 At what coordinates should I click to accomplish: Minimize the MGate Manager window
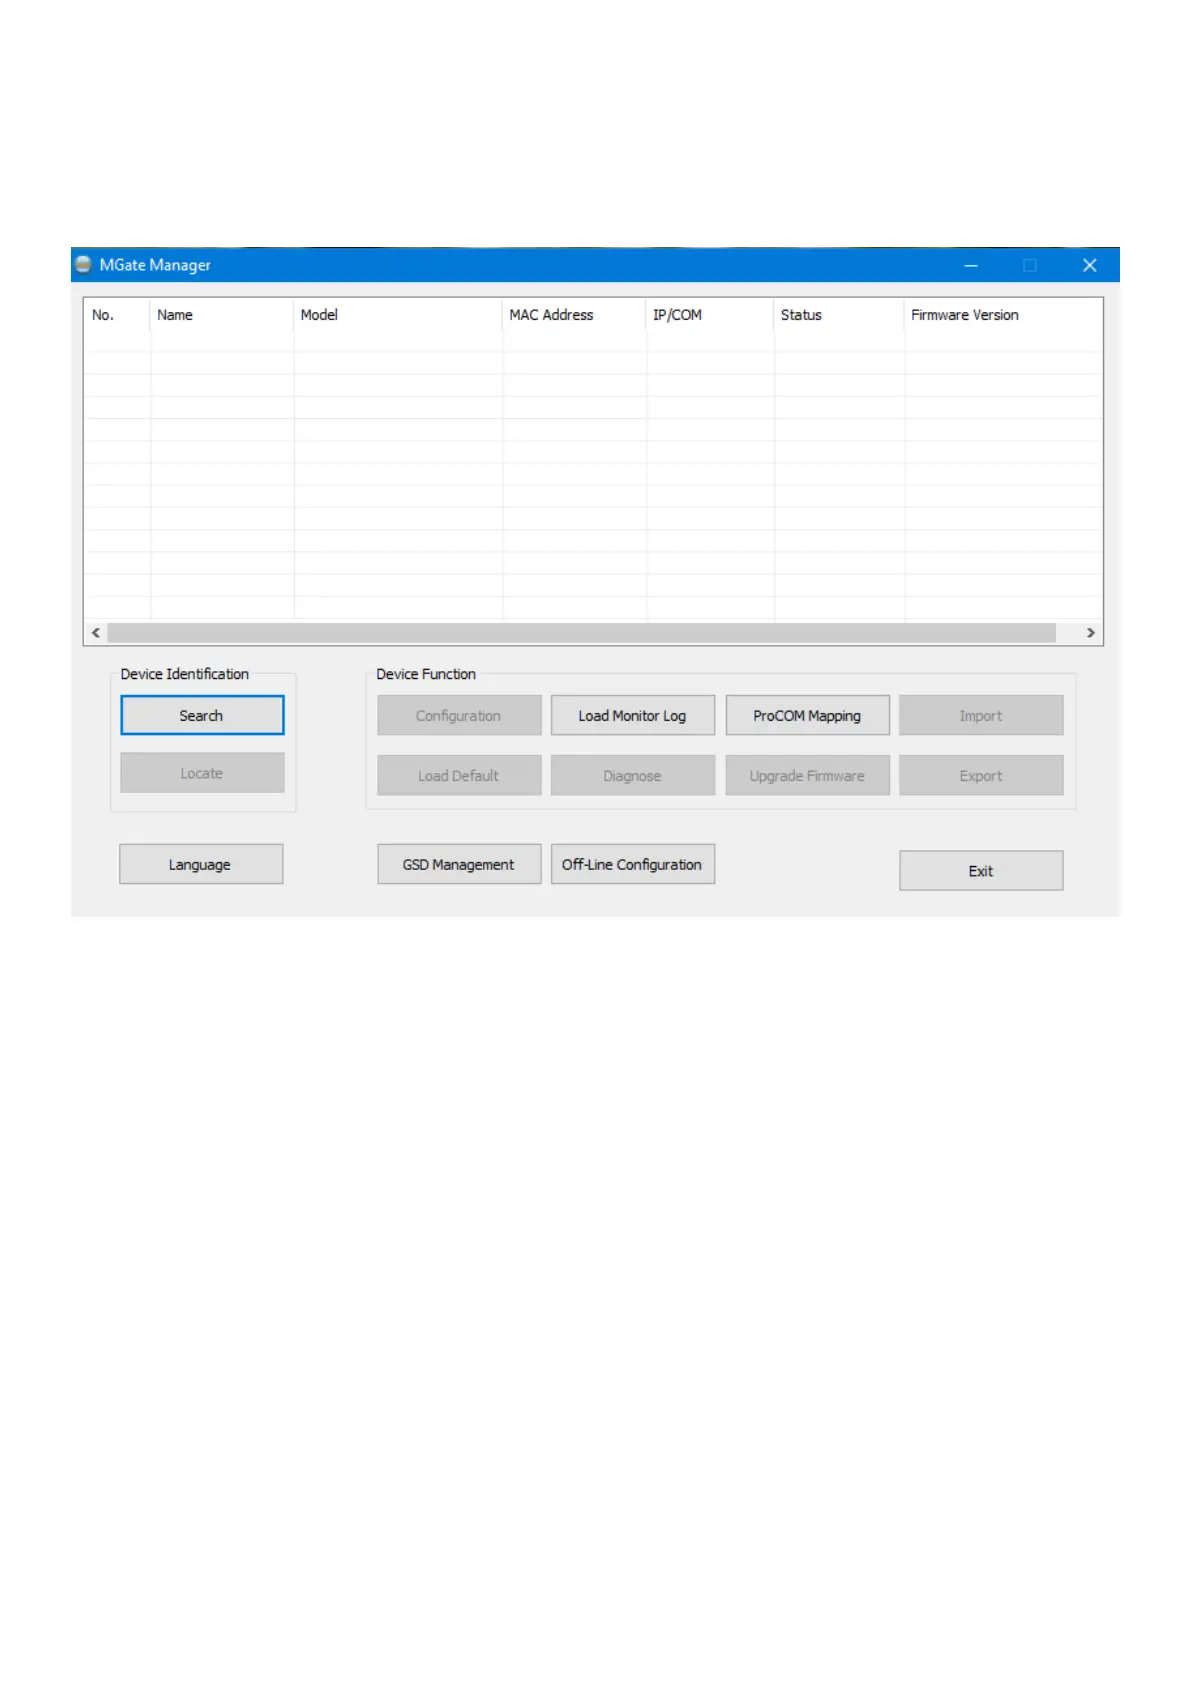point(970,265)
